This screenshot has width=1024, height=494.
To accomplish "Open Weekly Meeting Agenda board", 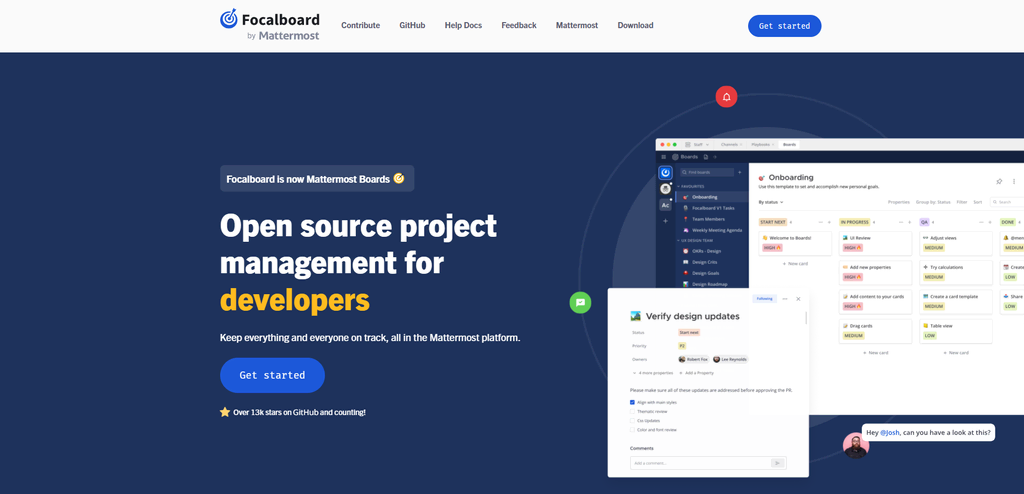I will point(713,230).
